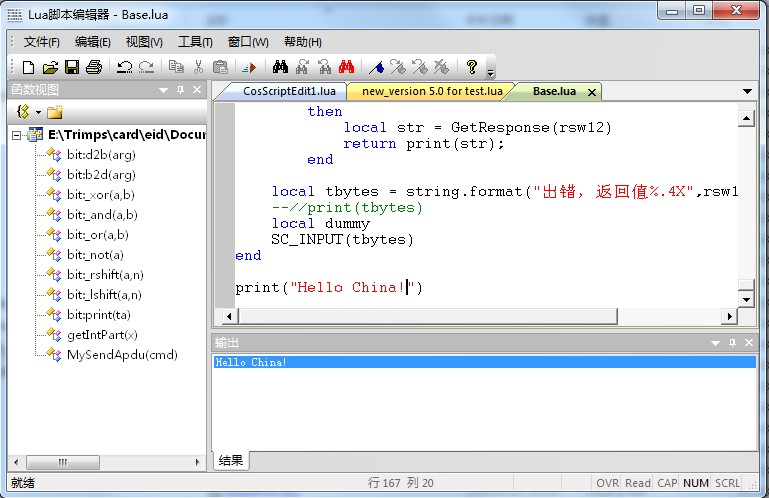Select bit:_or(a,b) function
The height and width of the screenshot is (498, 769).
click(98, 235)
